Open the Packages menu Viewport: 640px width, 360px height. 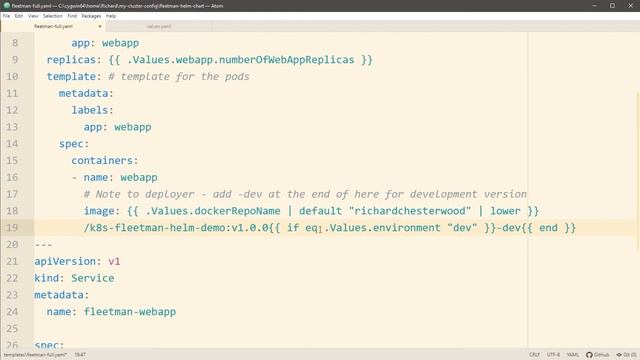[x=91, y=16]
